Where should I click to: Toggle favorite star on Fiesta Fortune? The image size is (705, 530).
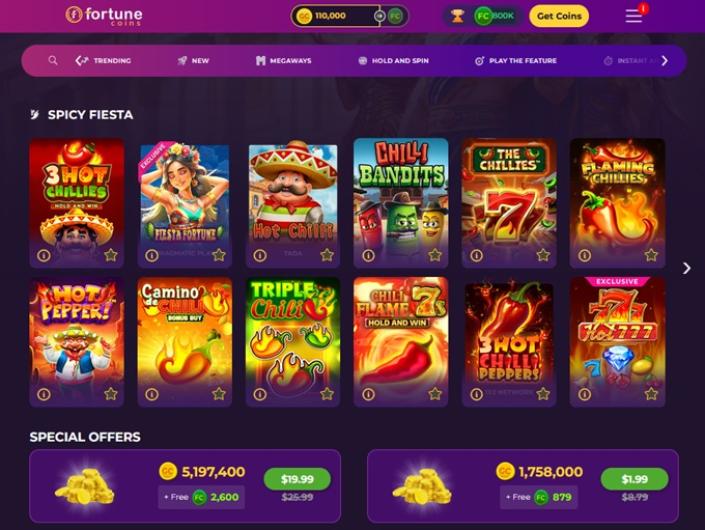coord(219,255)
